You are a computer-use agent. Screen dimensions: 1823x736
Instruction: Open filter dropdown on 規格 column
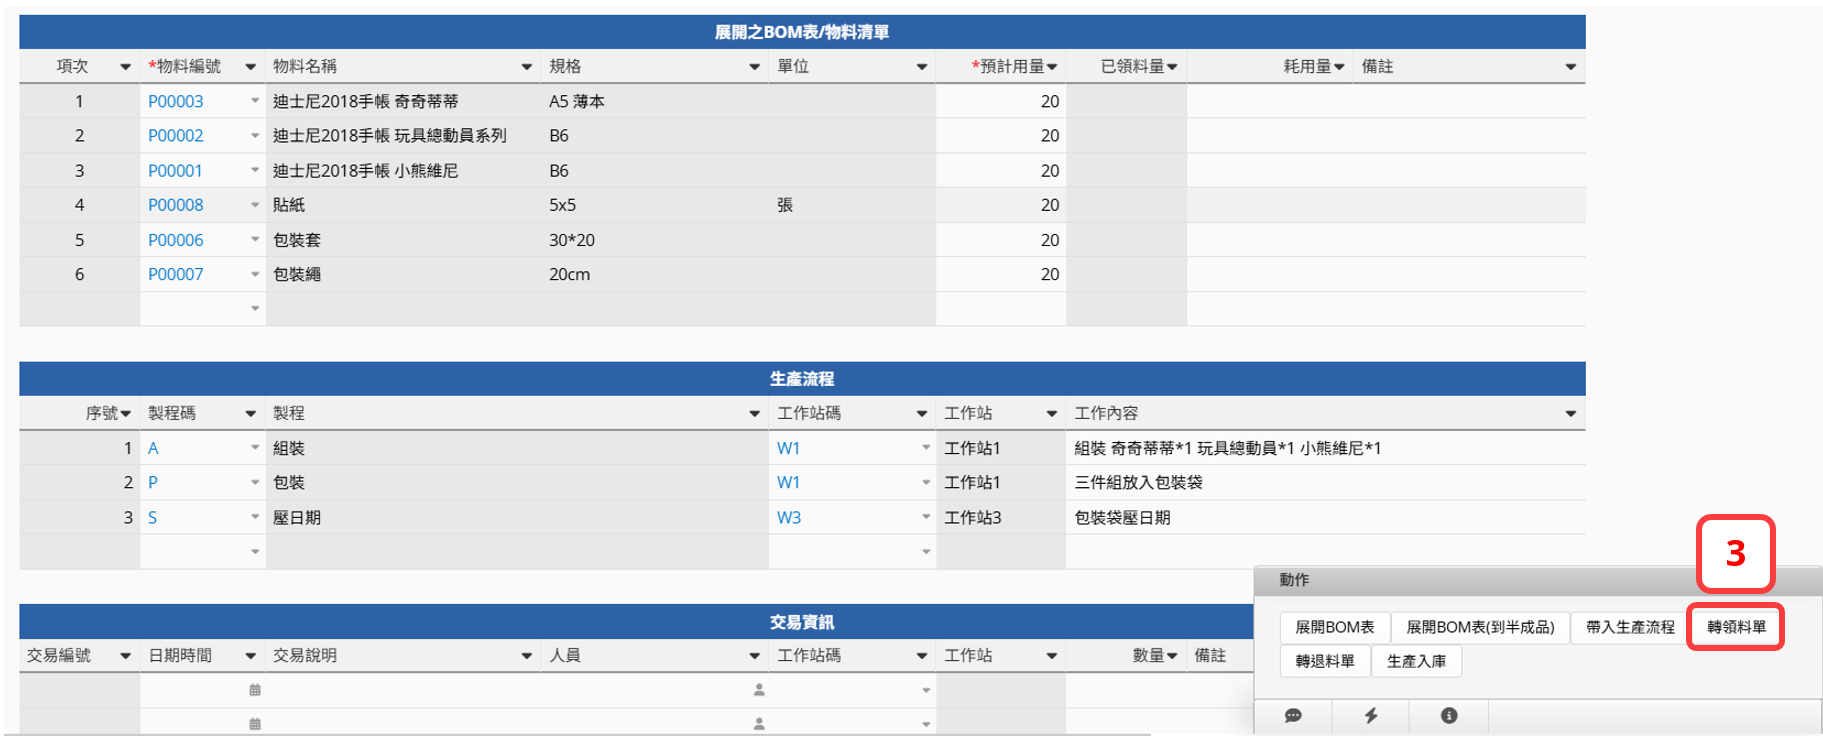[755, 67]
